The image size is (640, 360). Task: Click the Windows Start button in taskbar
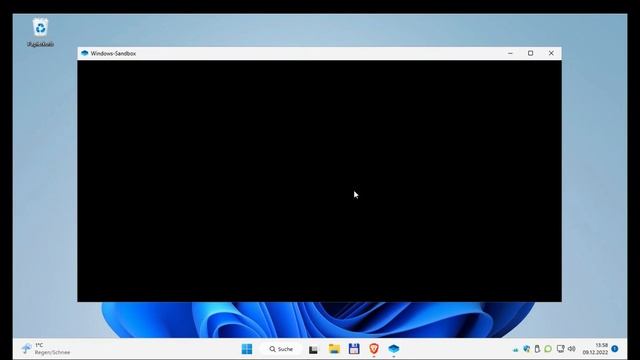[x=247, y=349]
